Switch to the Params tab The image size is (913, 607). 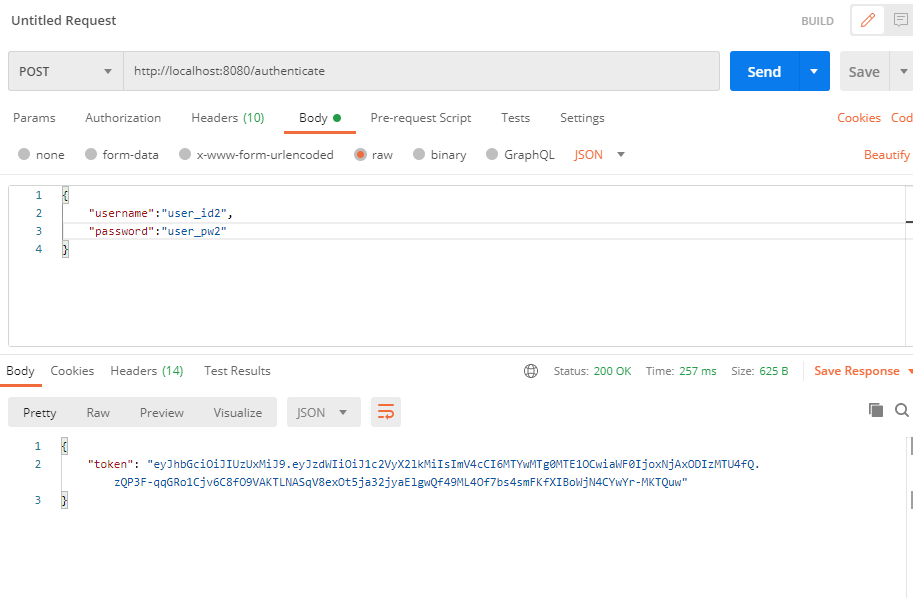[34, 118]
